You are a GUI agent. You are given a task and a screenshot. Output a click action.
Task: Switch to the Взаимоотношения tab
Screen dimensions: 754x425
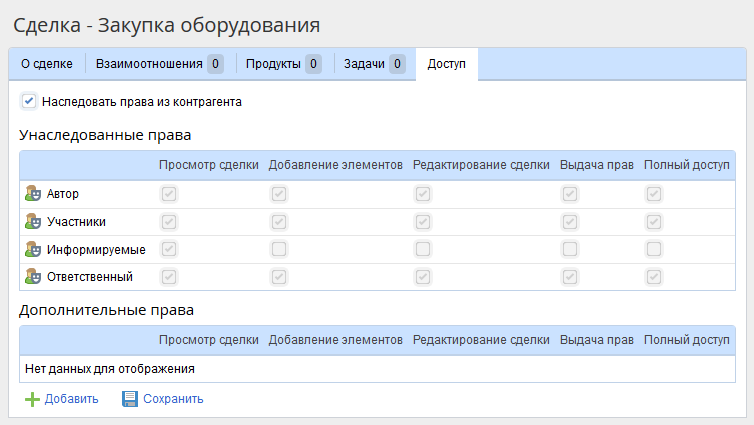(x=159, y=64)
